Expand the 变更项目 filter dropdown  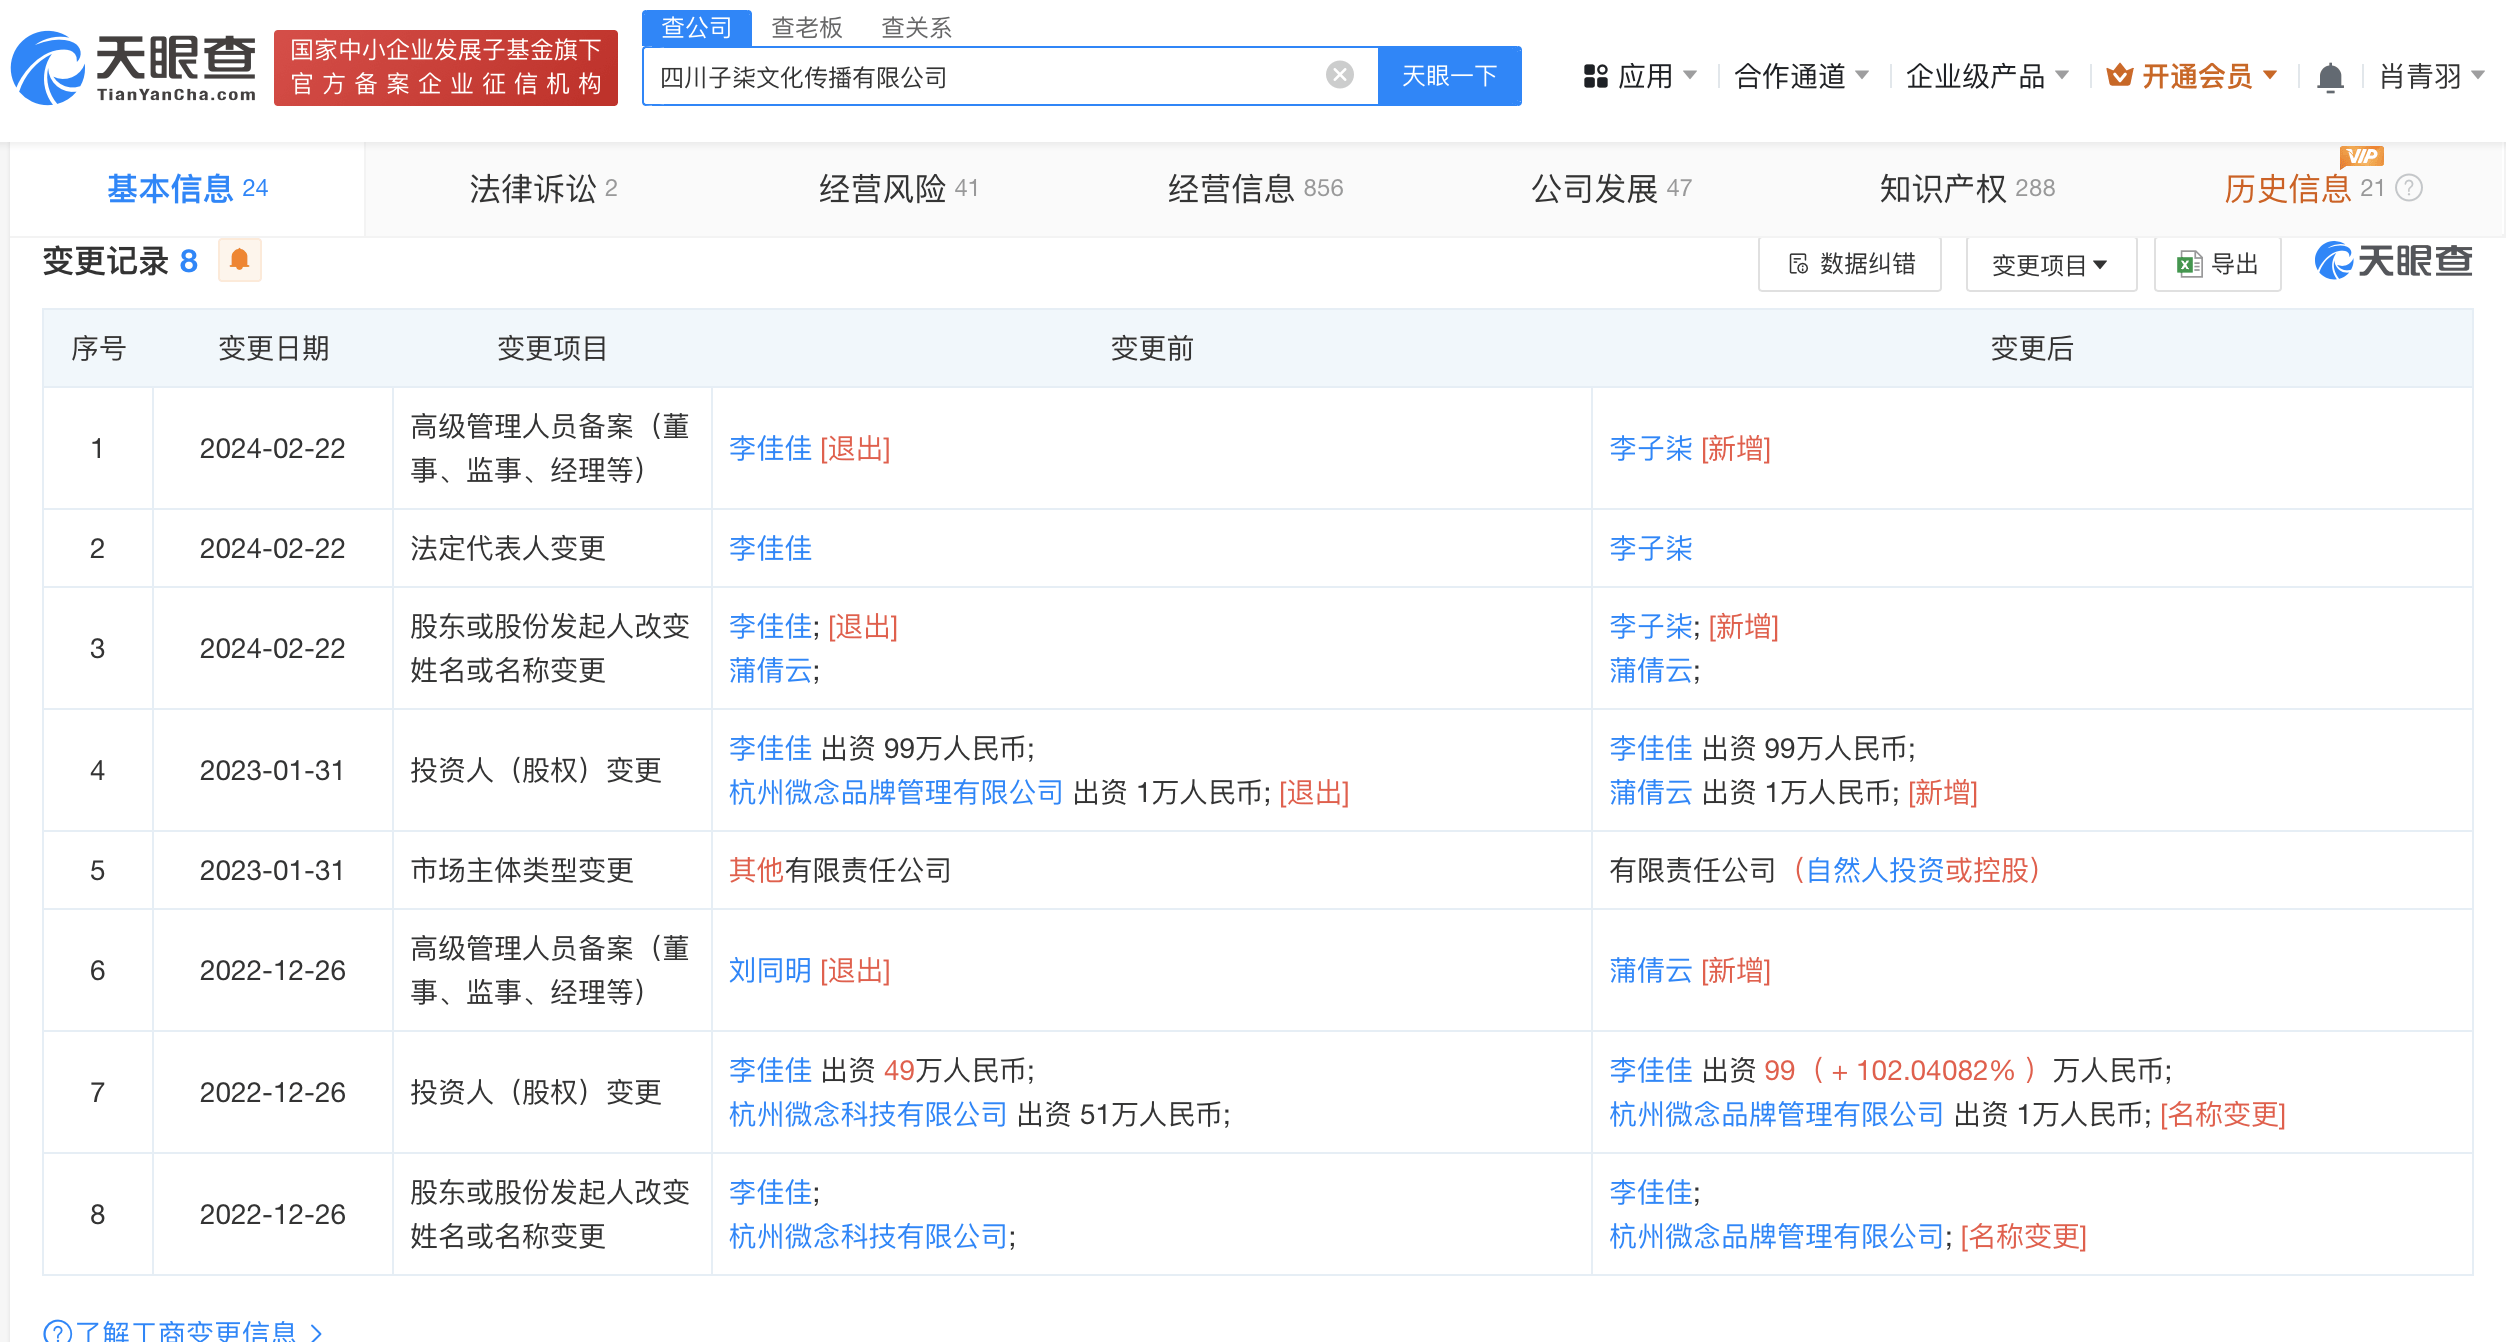pos(2050,265)
